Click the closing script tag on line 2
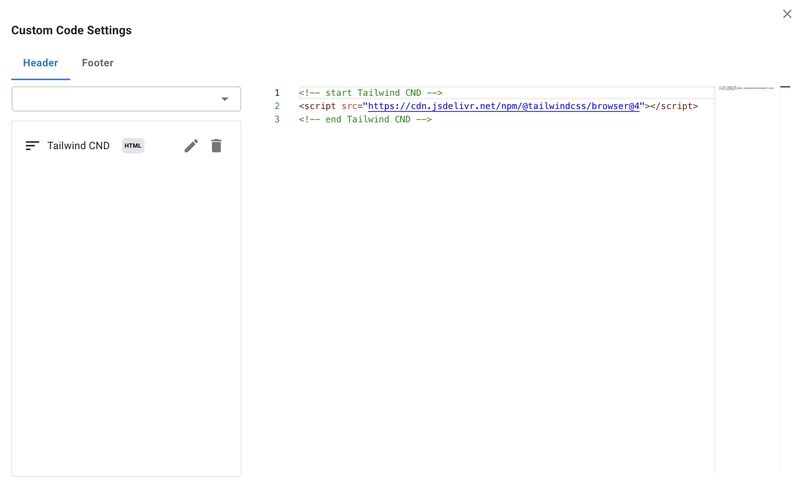This screenshot has width=800, height=495. coord(674,106)
